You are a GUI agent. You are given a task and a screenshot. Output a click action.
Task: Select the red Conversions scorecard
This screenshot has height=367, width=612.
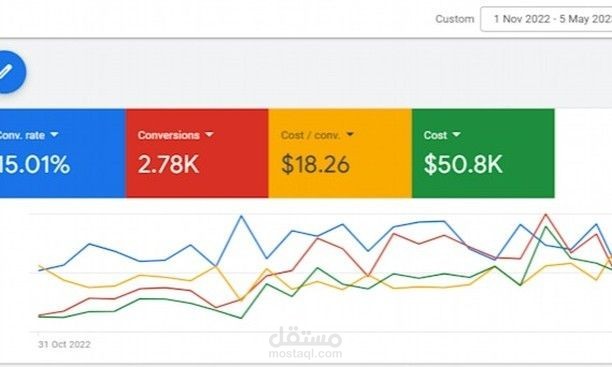(197, 153)
